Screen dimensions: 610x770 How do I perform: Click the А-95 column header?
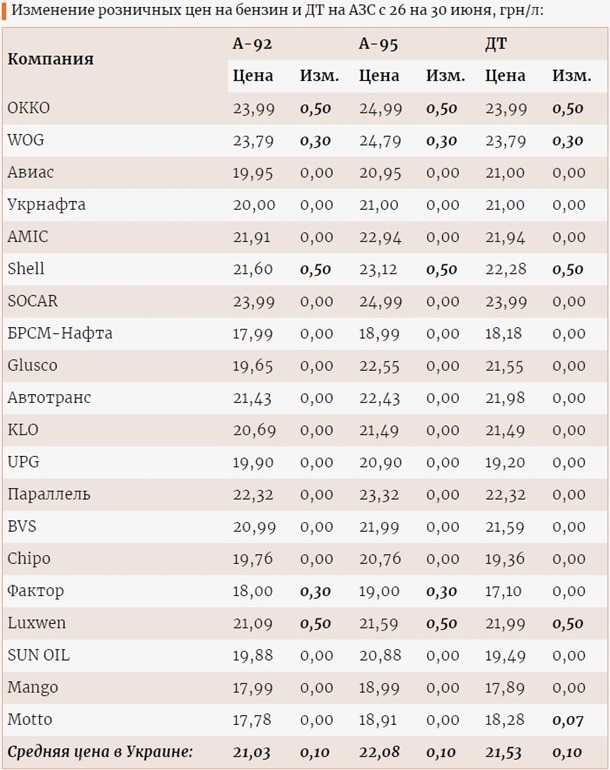pos(378,44)
